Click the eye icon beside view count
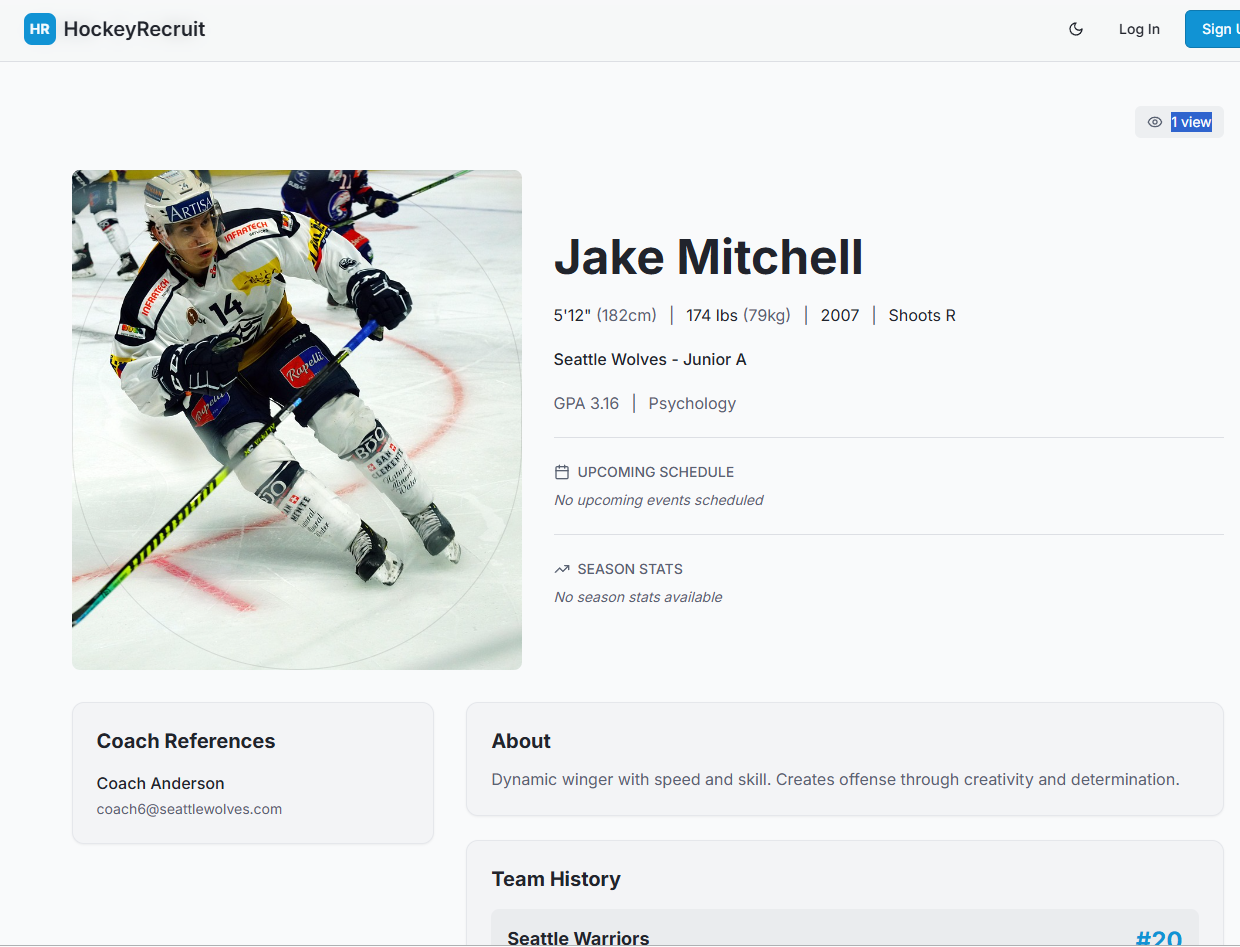 point(1154,122)
